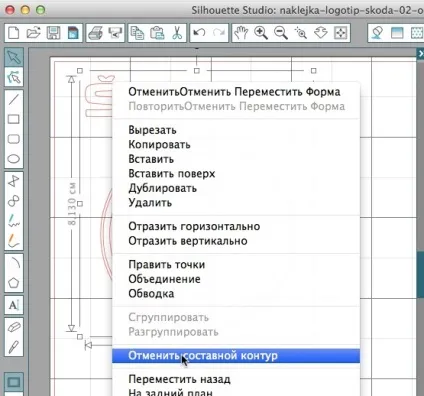Select the Polygon drawing tool

[14, 181]
